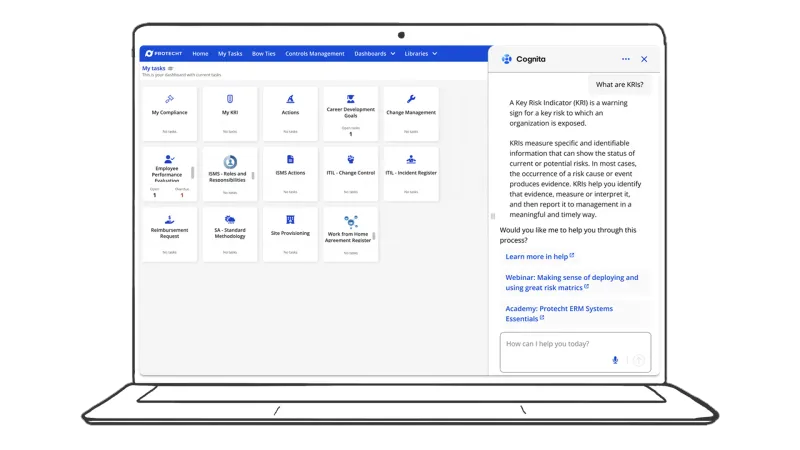This screenshot has width=800, height=450.
Task: Click the 'Reimbursement Request' tile label
Action: [x=169, y=233]
